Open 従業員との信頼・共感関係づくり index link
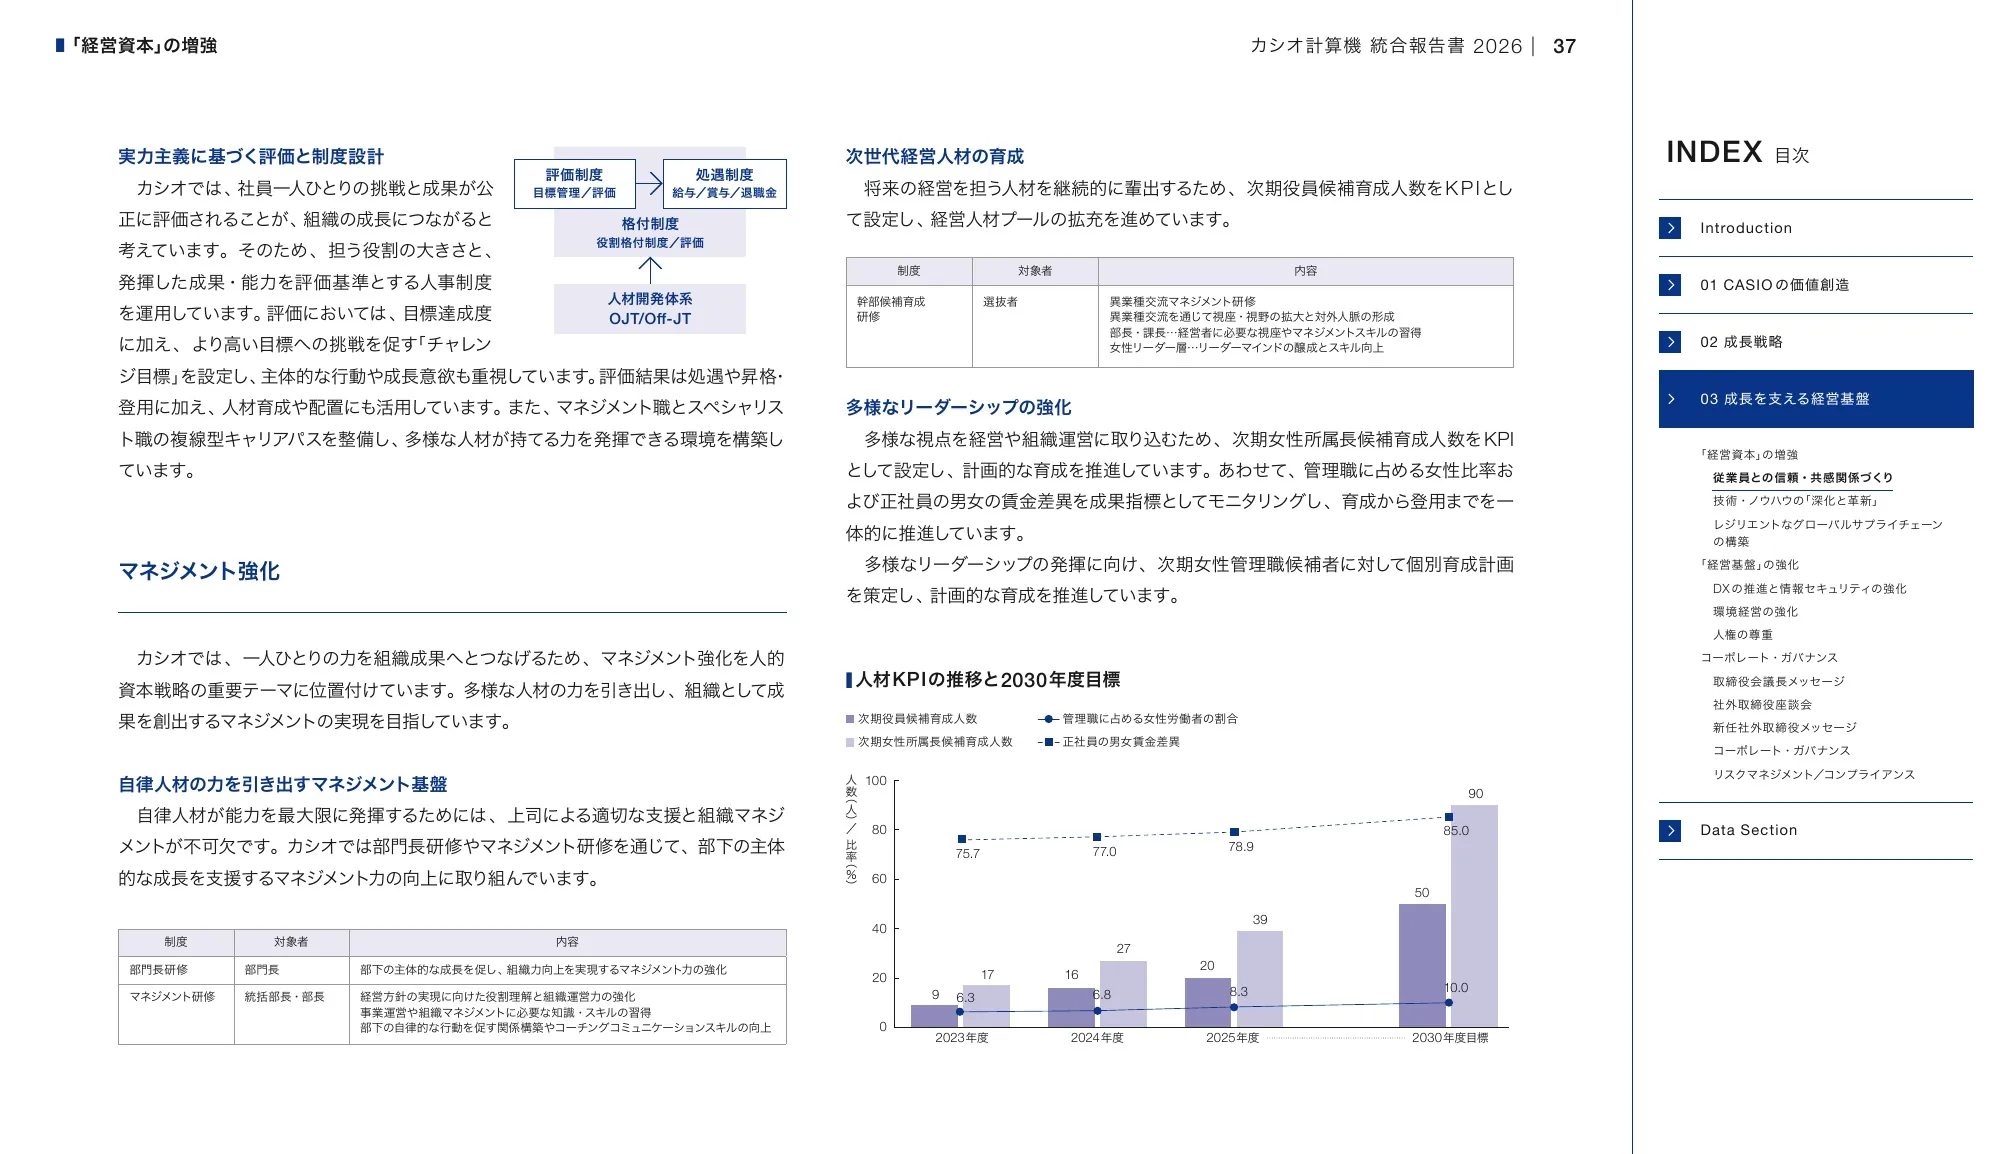2000x1154 pixels. [x=1802, y=478]
